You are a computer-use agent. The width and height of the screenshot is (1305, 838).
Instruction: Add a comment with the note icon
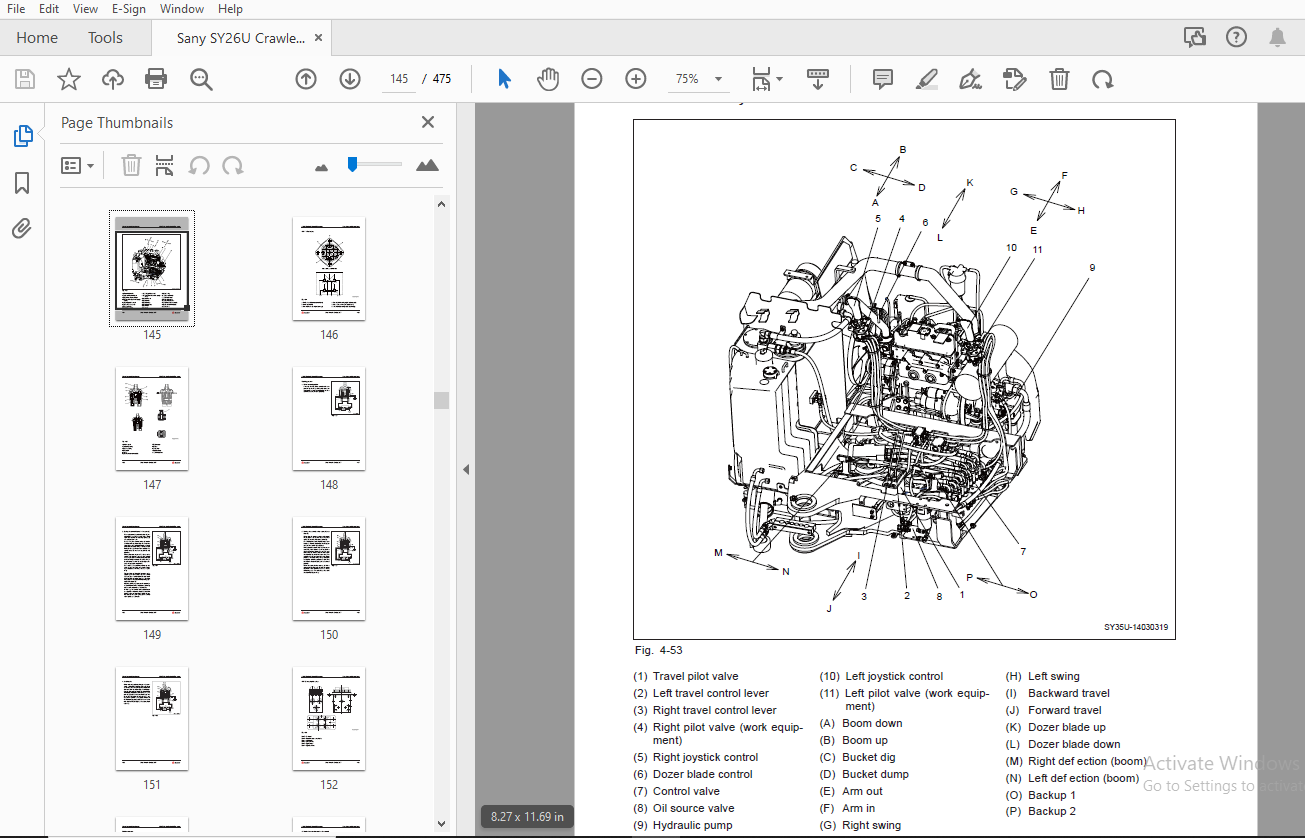click(882, 79)
